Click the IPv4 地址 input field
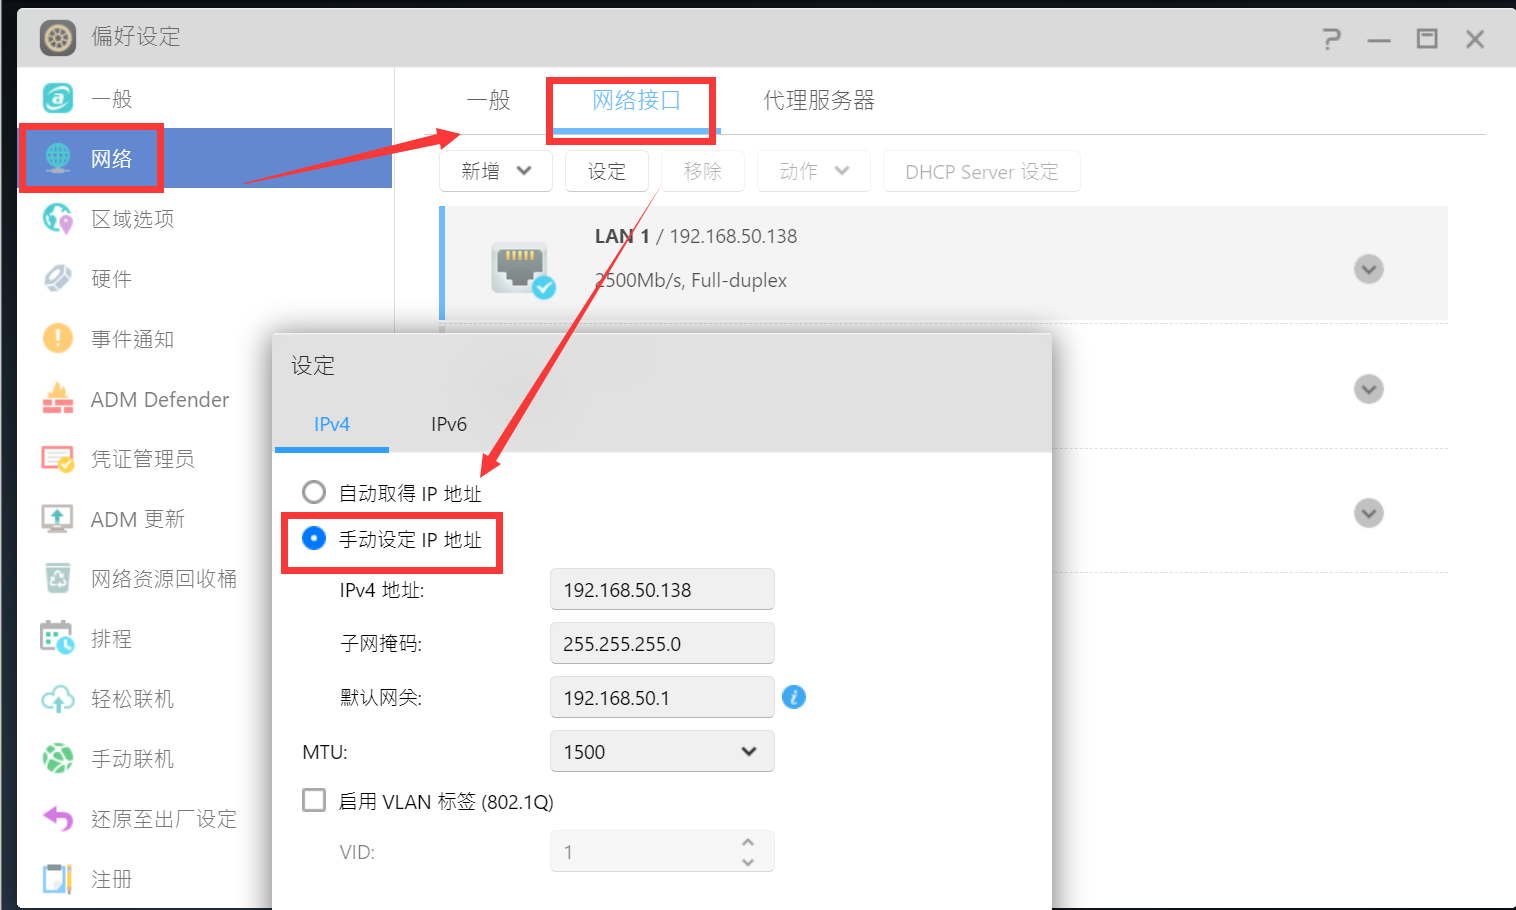This screenshot has width=1516, height=910. (662, 589)
